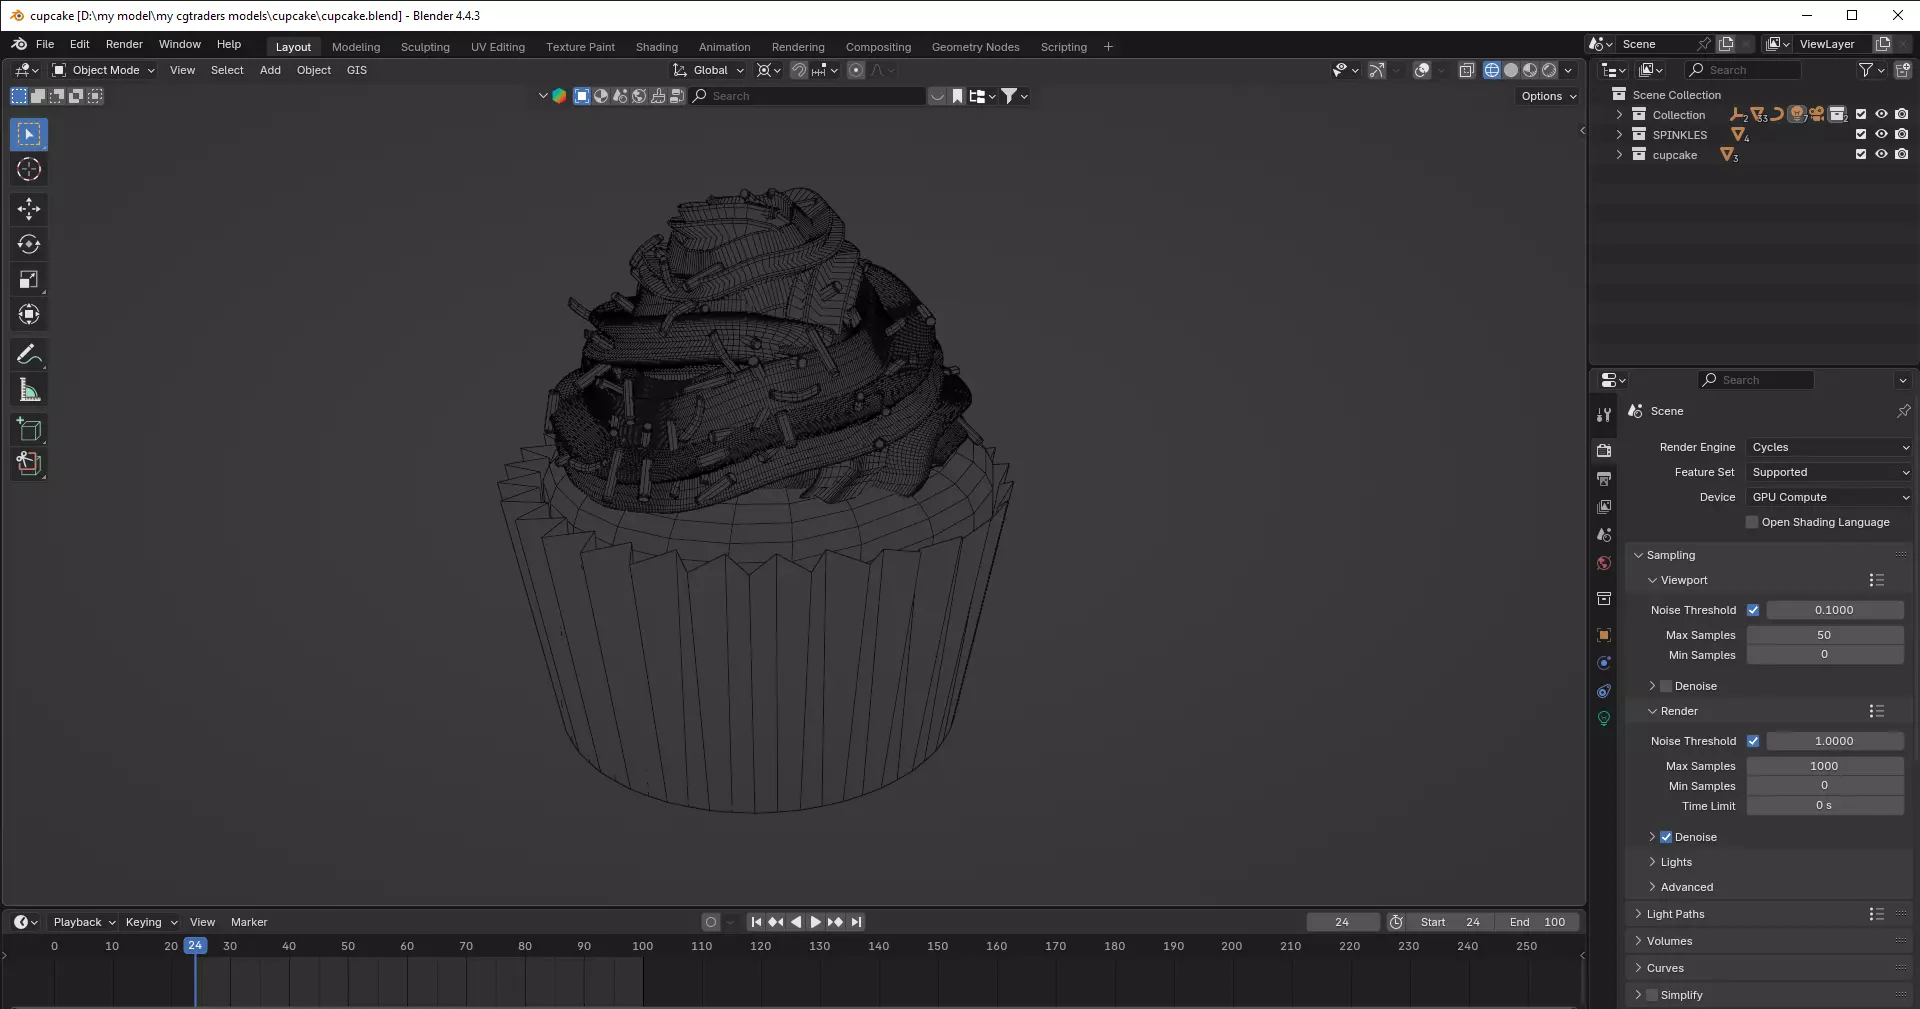Viewport: 1920px width, 1009px height.
Task: Select the Add Cube tool
Action: pos(29,430)
